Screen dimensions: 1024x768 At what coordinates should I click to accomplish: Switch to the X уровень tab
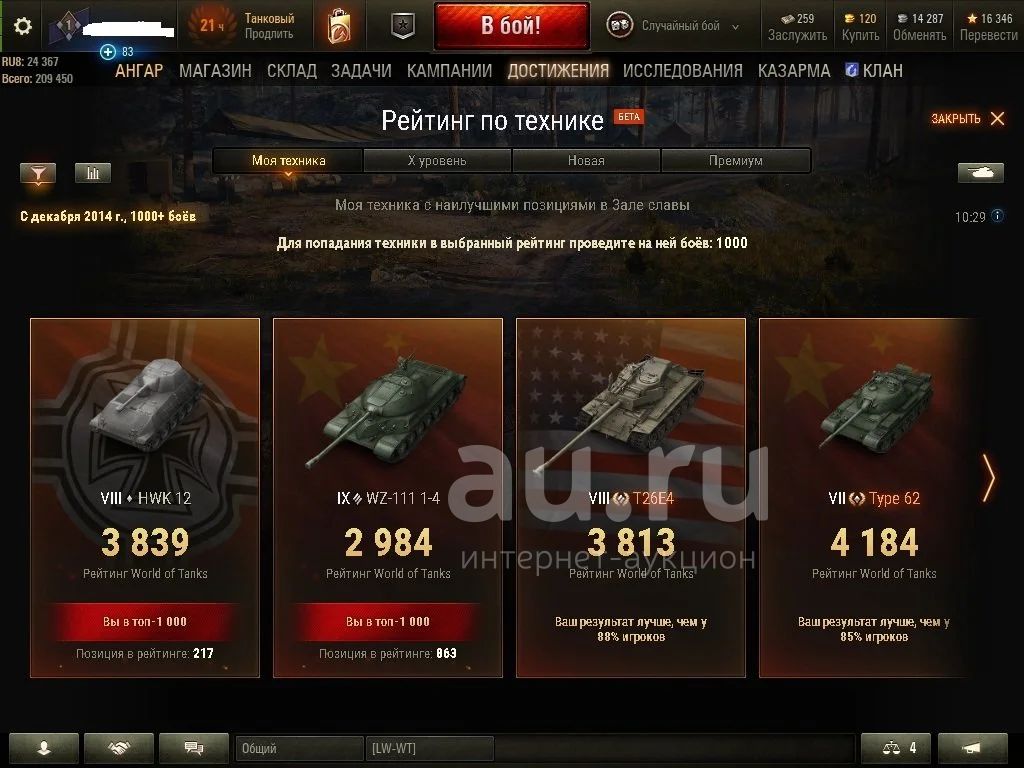437,161
